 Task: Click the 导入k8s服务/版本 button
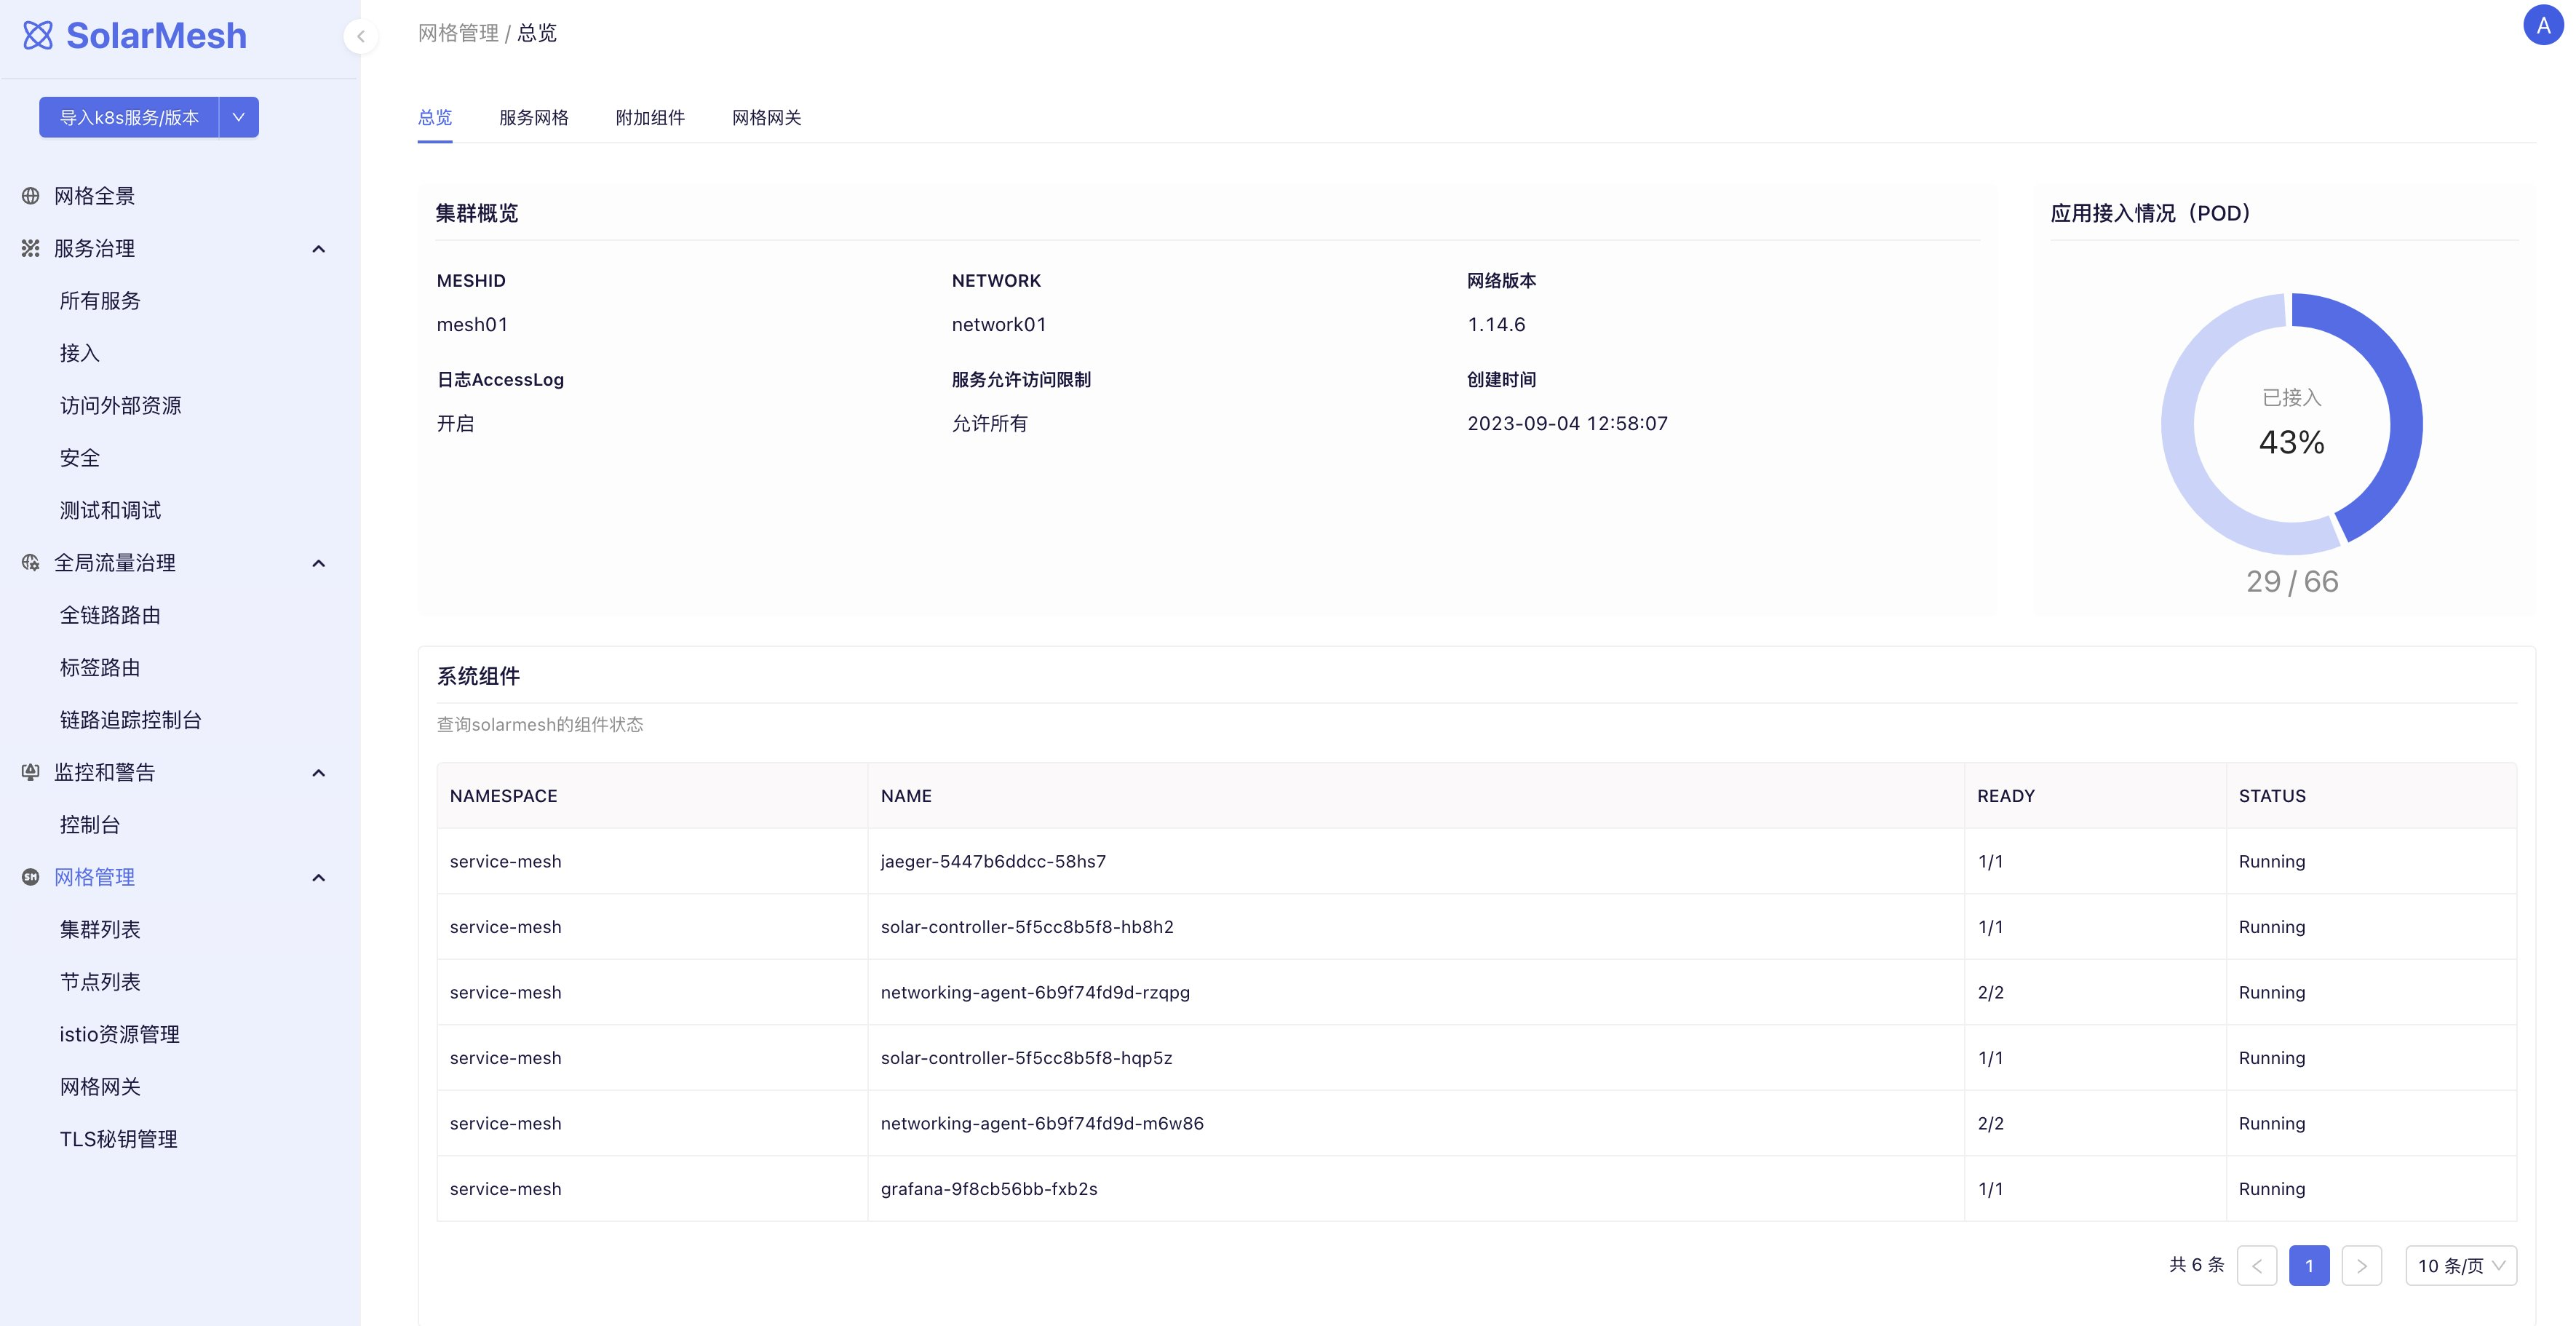pos(129,117)
